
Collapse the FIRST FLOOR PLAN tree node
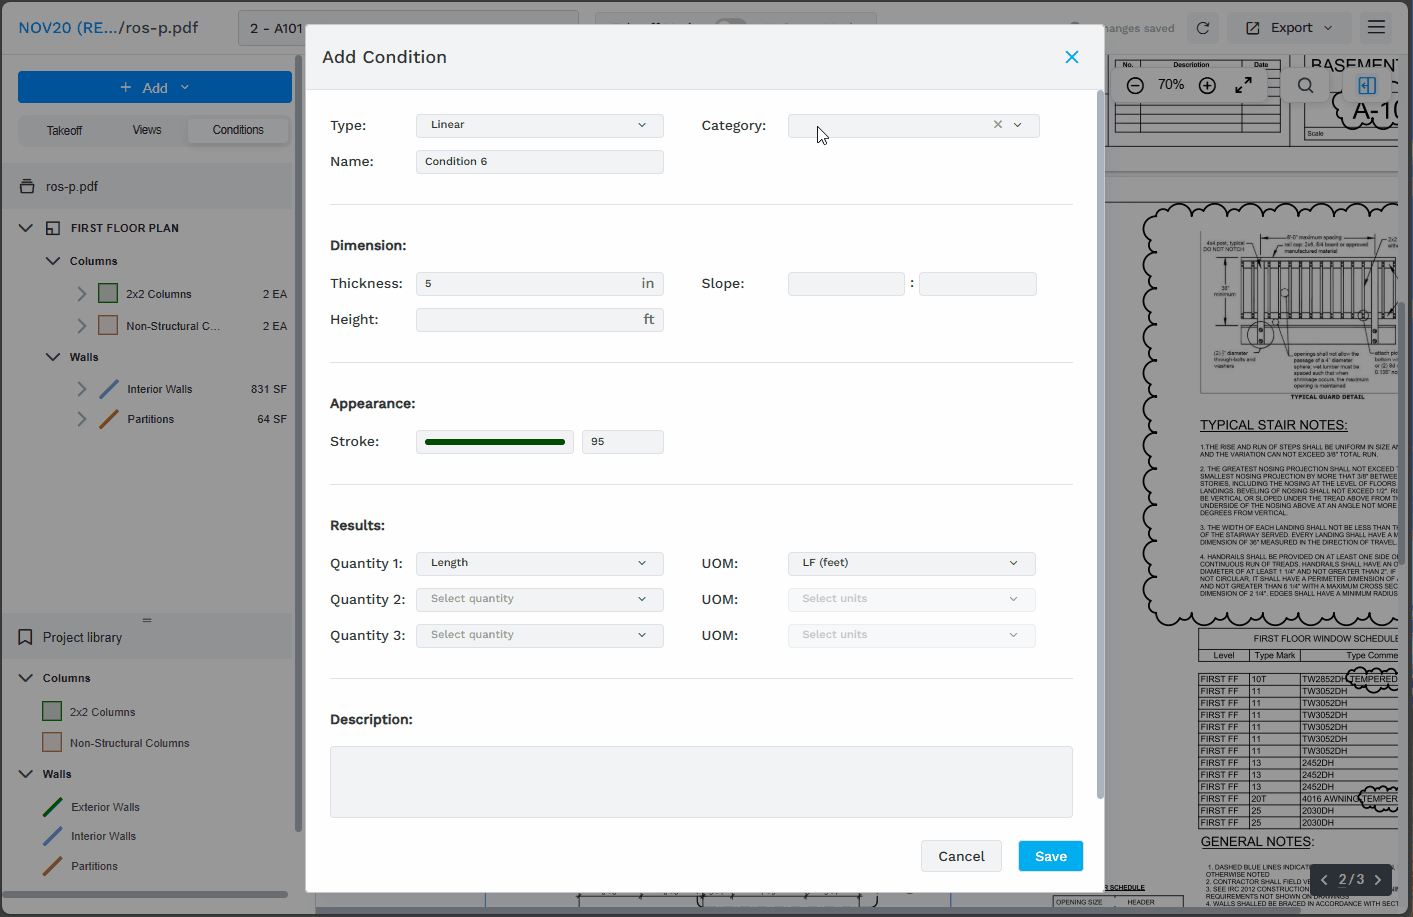[x=26, y=228]
